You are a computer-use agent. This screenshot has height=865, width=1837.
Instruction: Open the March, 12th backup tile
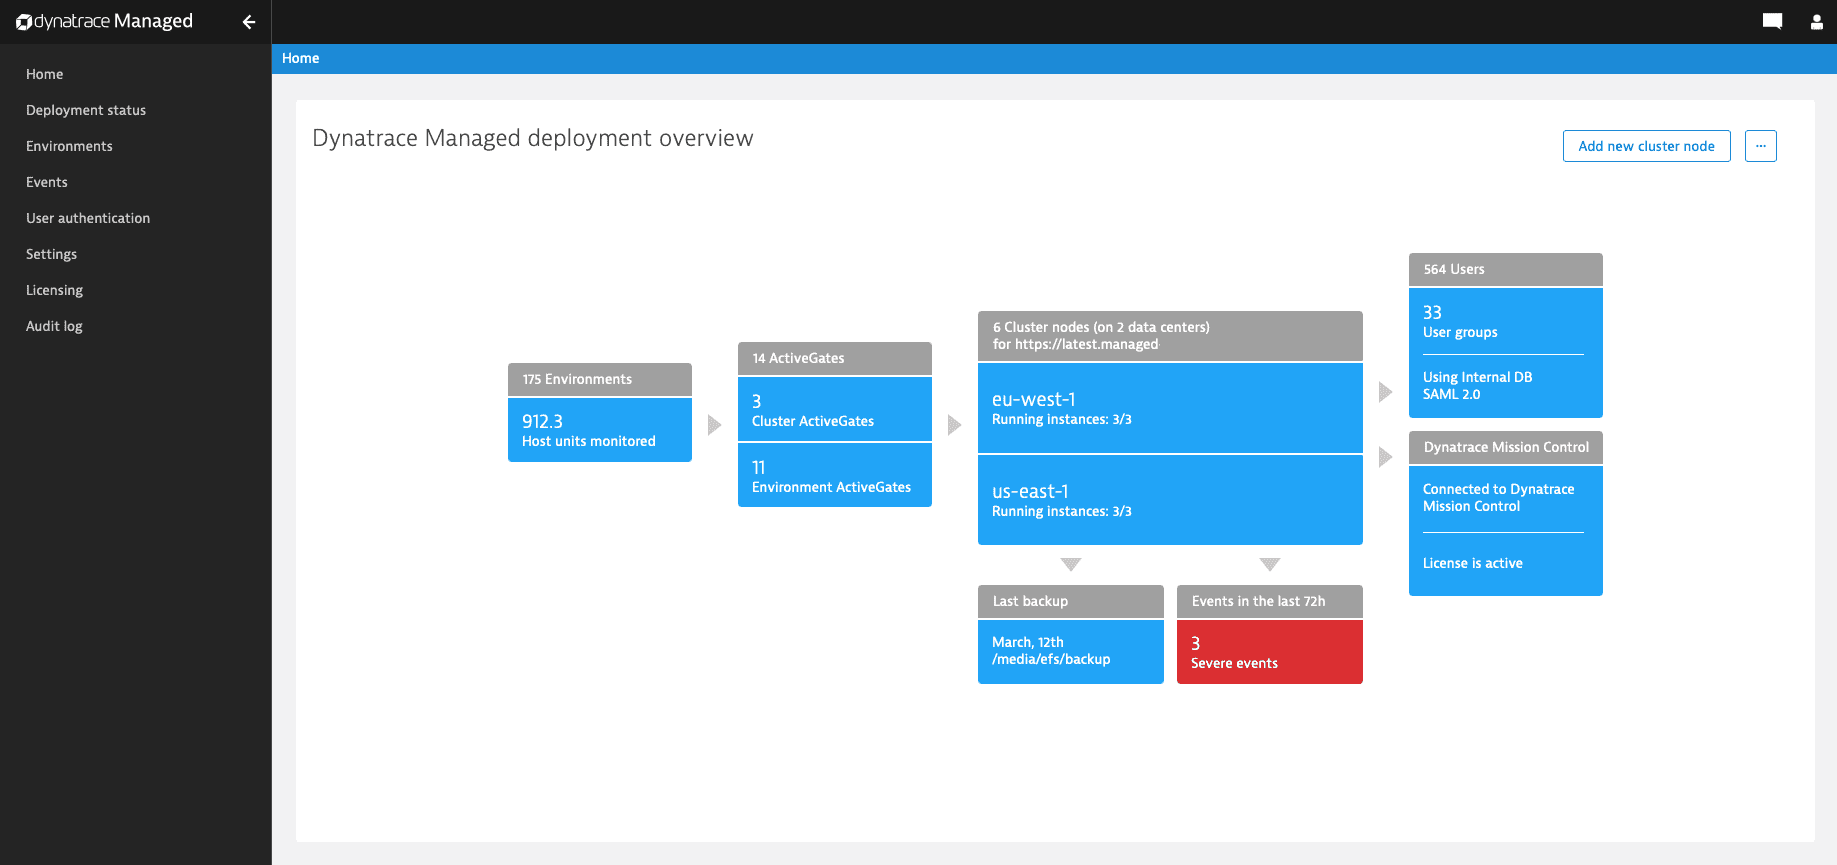coord(1071,652)
